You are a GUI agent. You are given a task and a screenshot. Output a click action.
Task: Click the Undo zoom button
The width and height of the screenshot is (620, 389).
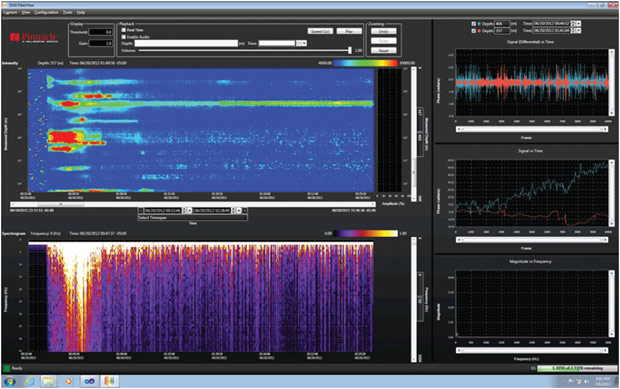(383, 31)
